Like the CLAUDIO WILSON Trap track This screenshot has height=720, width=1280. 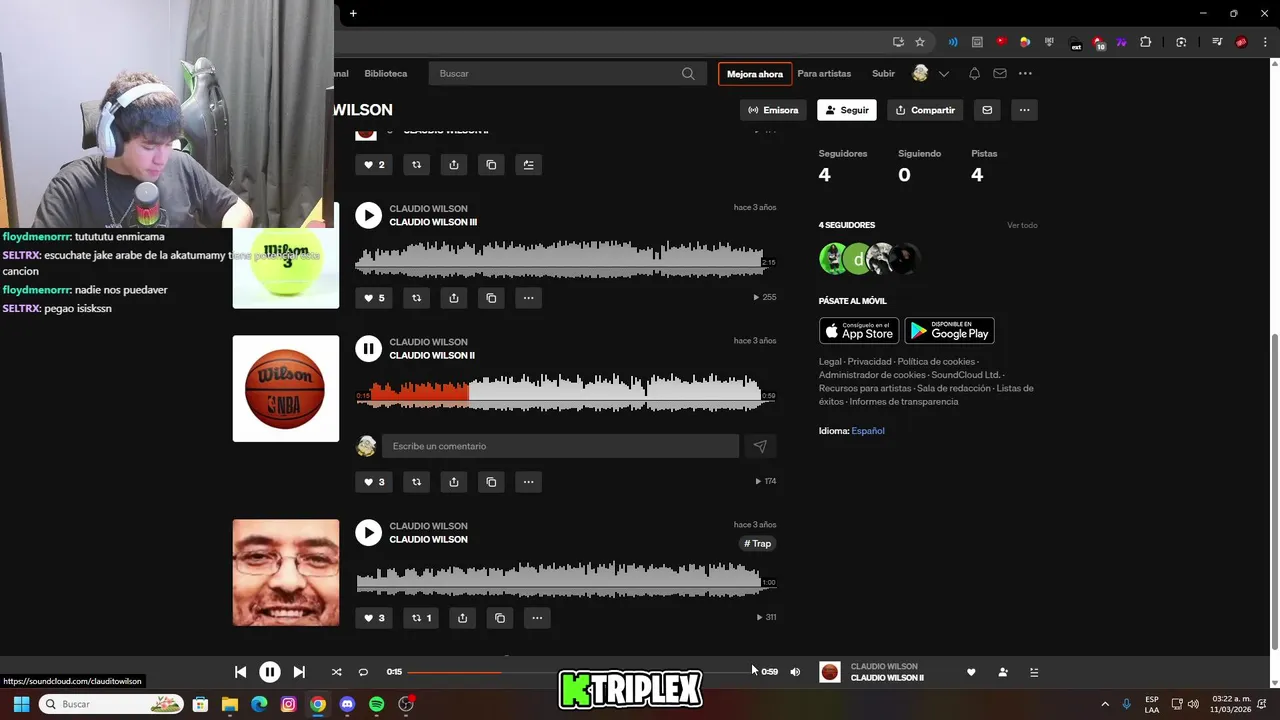tap(374, 618)
